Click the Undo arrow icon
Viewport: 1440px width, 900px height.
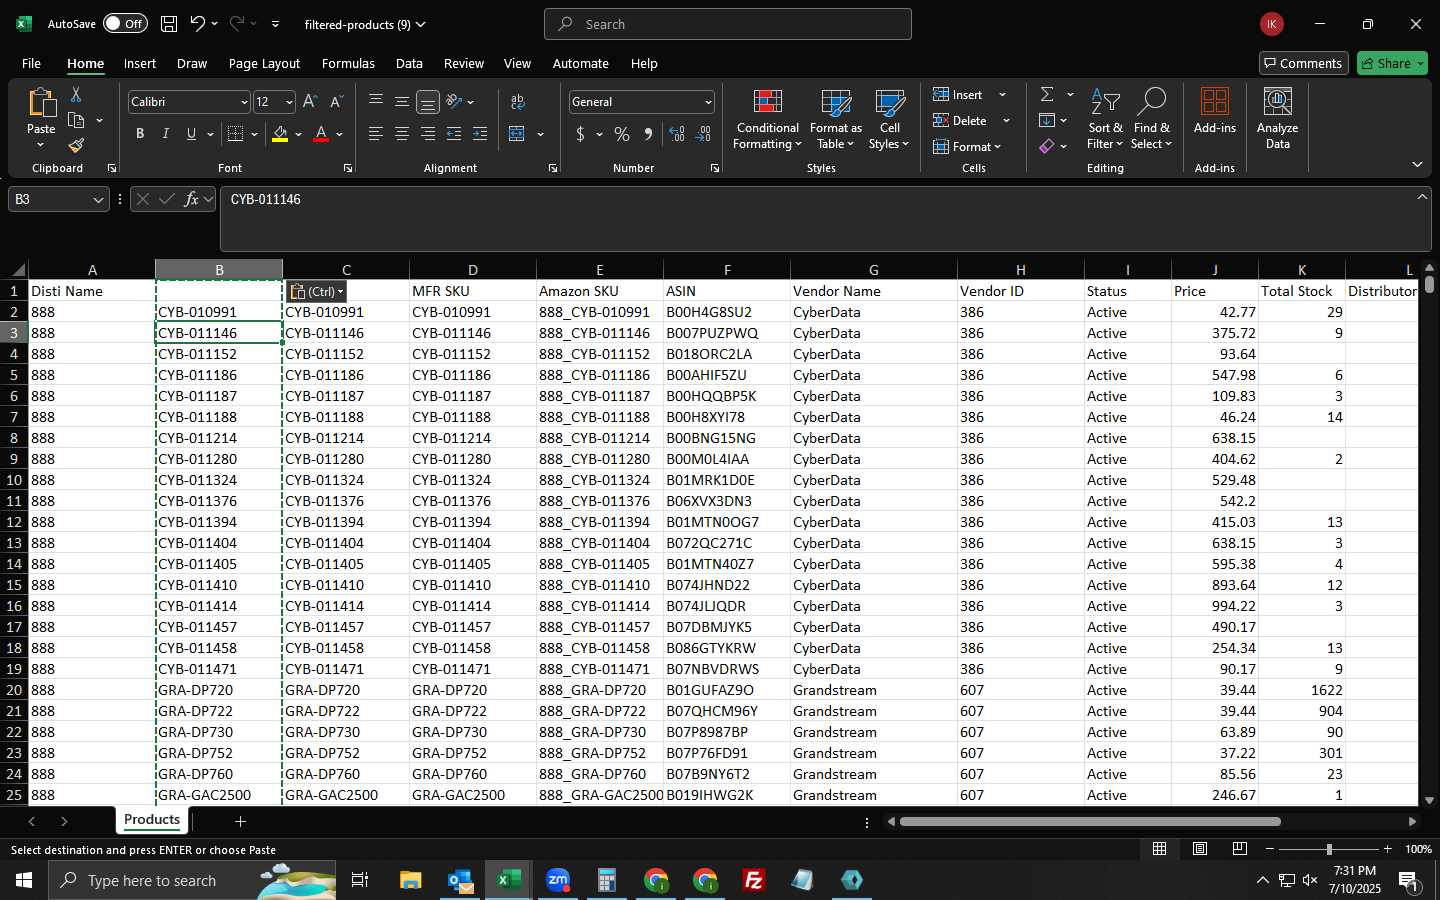coord(198,24)
